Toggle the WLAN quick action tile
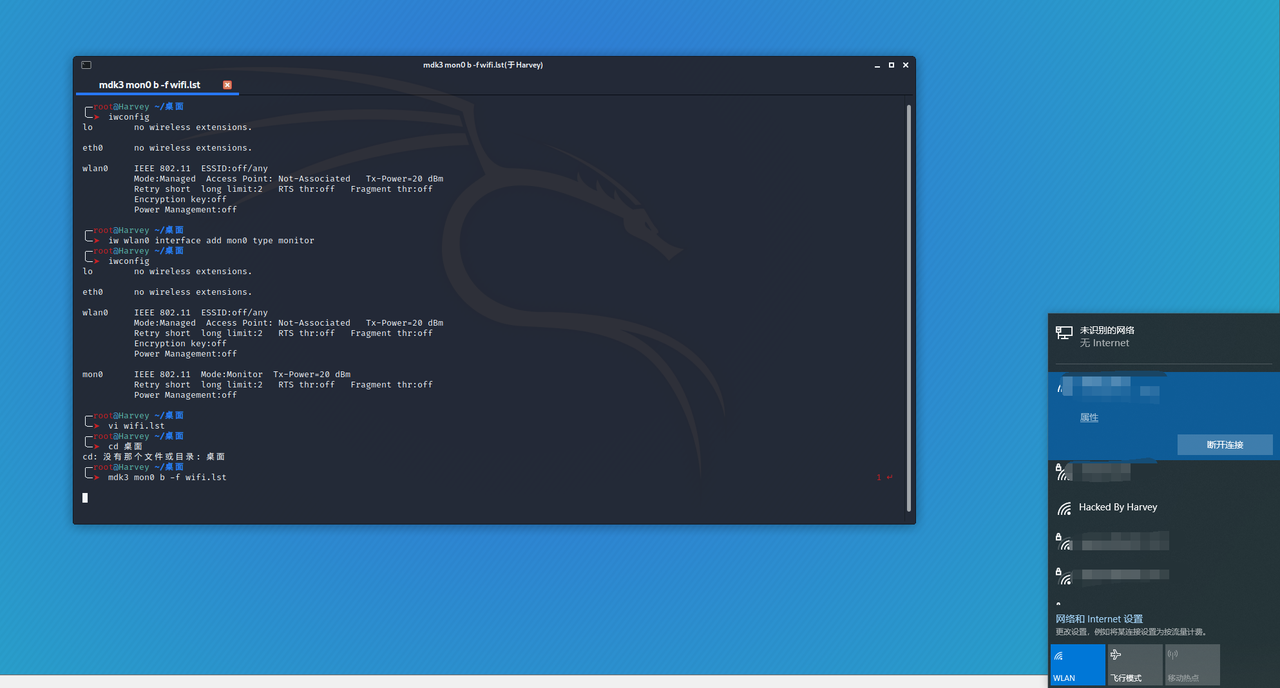Image resolution: width=1280 pixels, height=688 pixels. [1078, 664]
